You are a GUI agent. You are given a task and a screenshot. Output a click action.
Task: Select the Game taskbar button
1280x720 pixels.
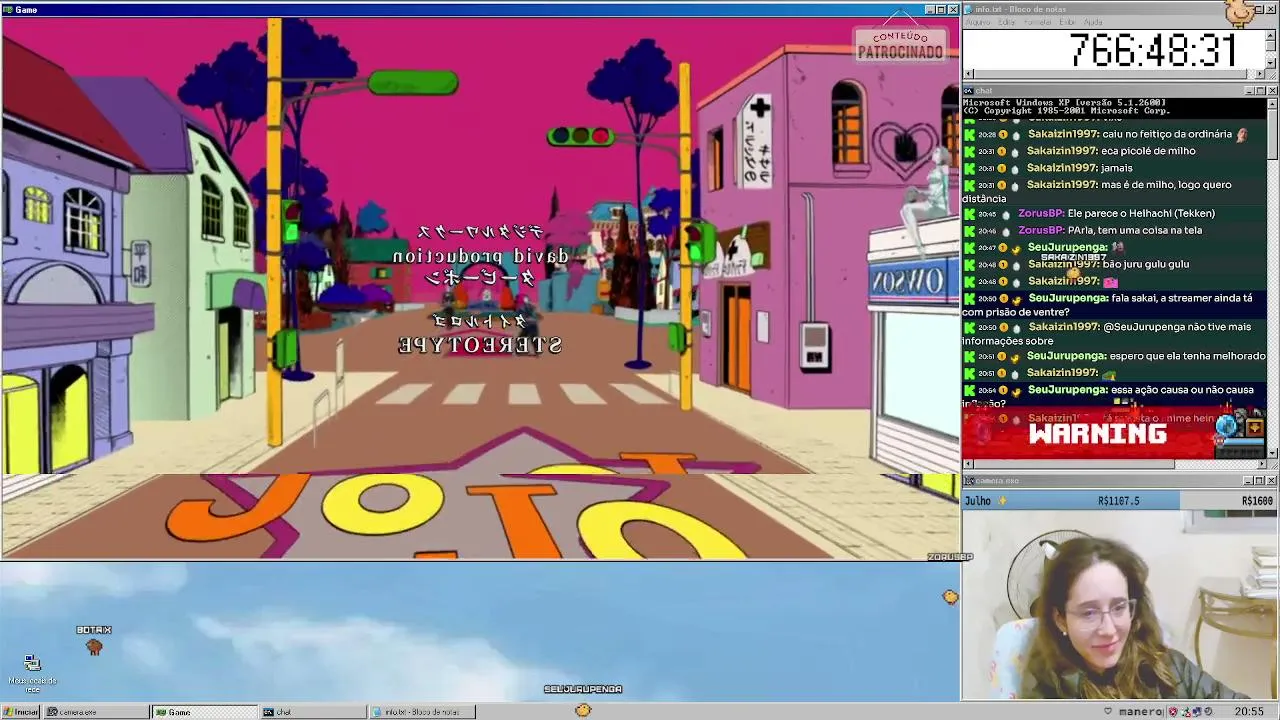204,712
